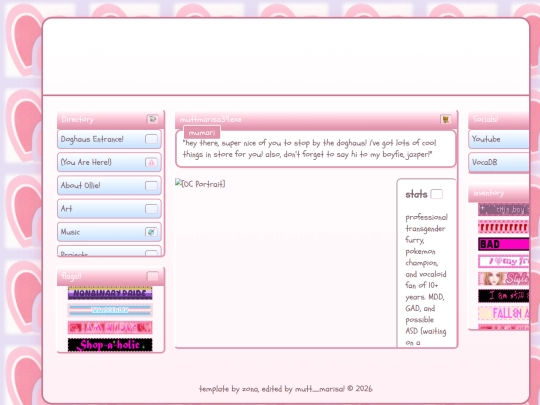Click the flags!! panel header icon

pyautogui.click(x=153, y=276)
